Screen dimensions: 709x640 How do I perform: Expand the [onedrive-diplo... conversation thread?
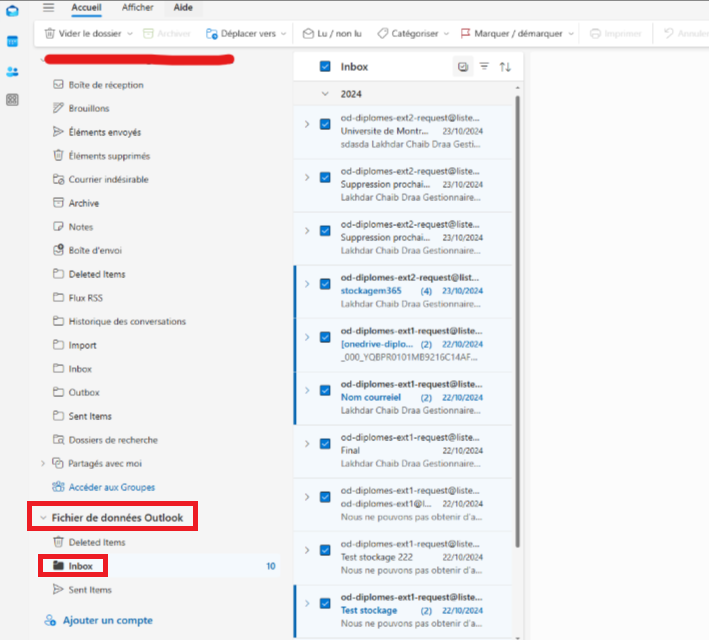click(307, 337)
